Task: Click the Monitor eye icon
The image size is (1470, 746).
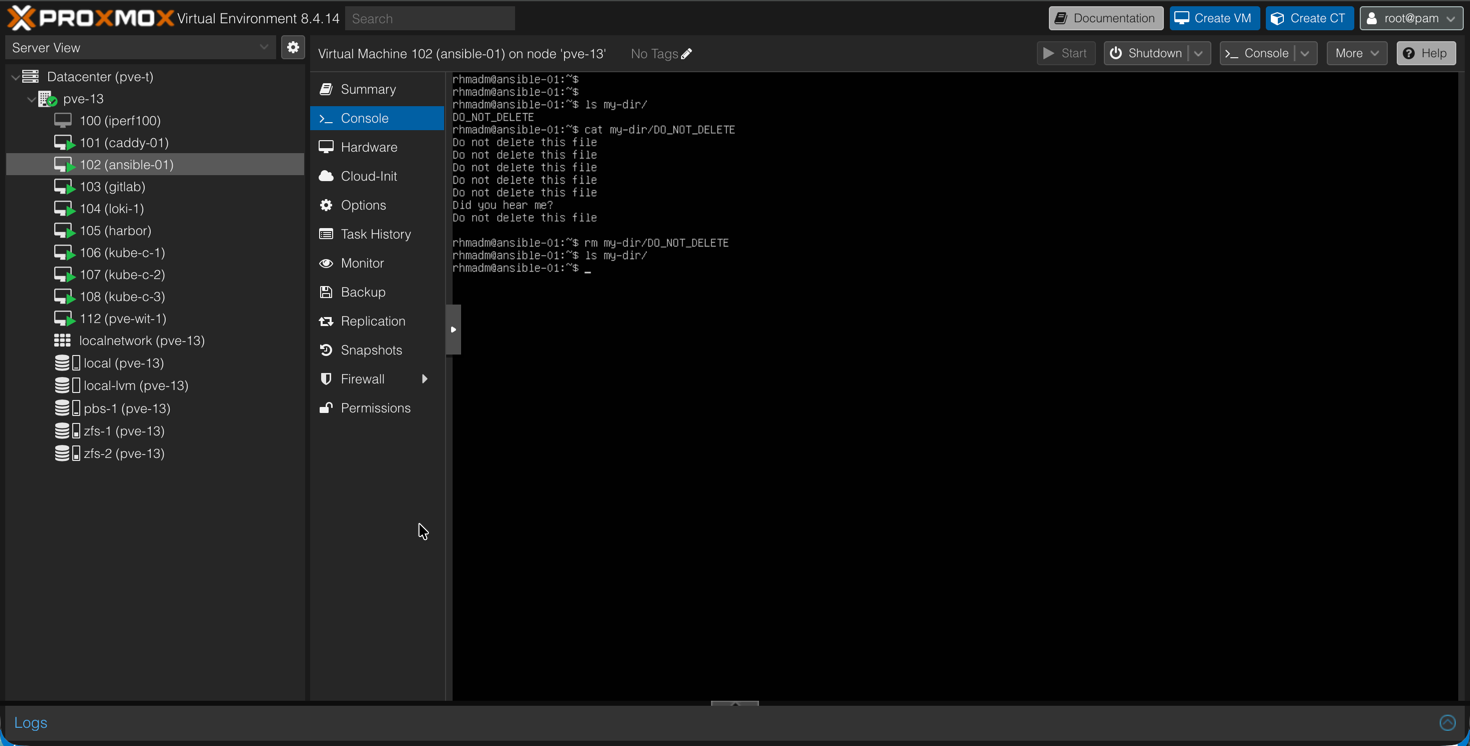Action: click(326, 263)
